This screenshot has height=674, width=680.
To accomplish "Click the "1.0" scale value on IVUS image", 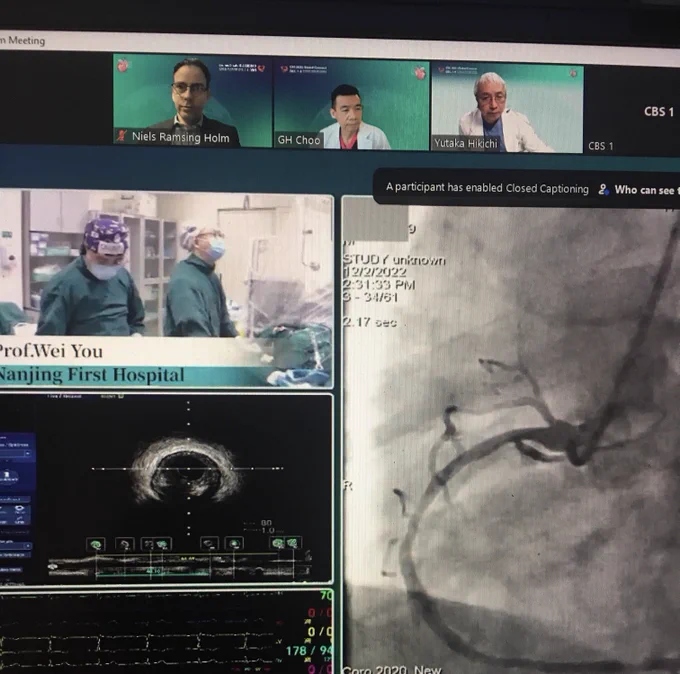I will point(268,530).
